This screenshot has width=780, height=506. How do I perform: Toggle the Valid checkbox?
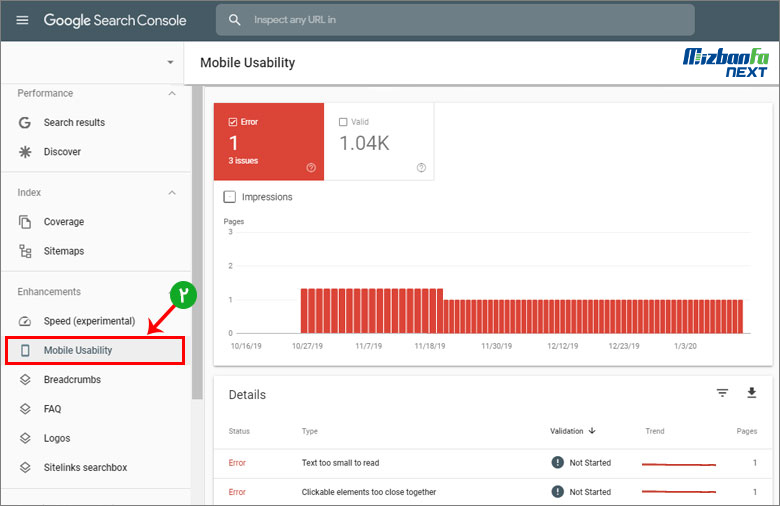(x=343, y=122)
